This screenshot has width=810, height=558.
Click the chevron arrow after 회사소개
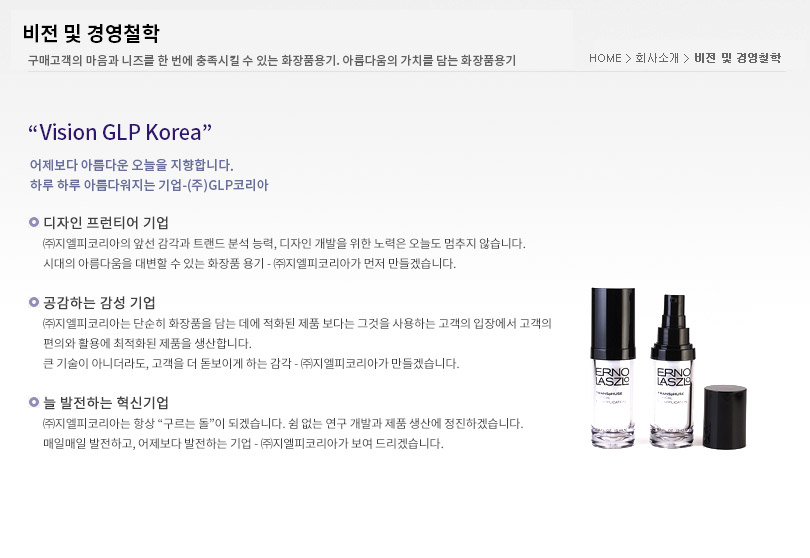click(686, 58)
